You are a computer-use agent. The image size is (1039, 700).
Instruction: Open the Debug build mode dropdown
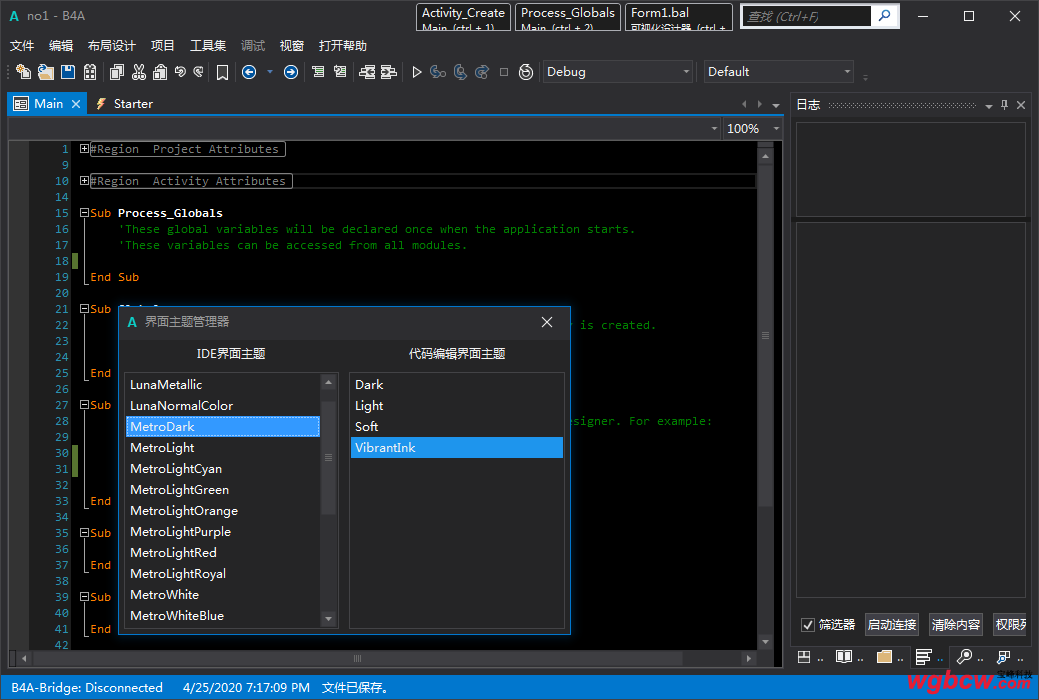618,72
